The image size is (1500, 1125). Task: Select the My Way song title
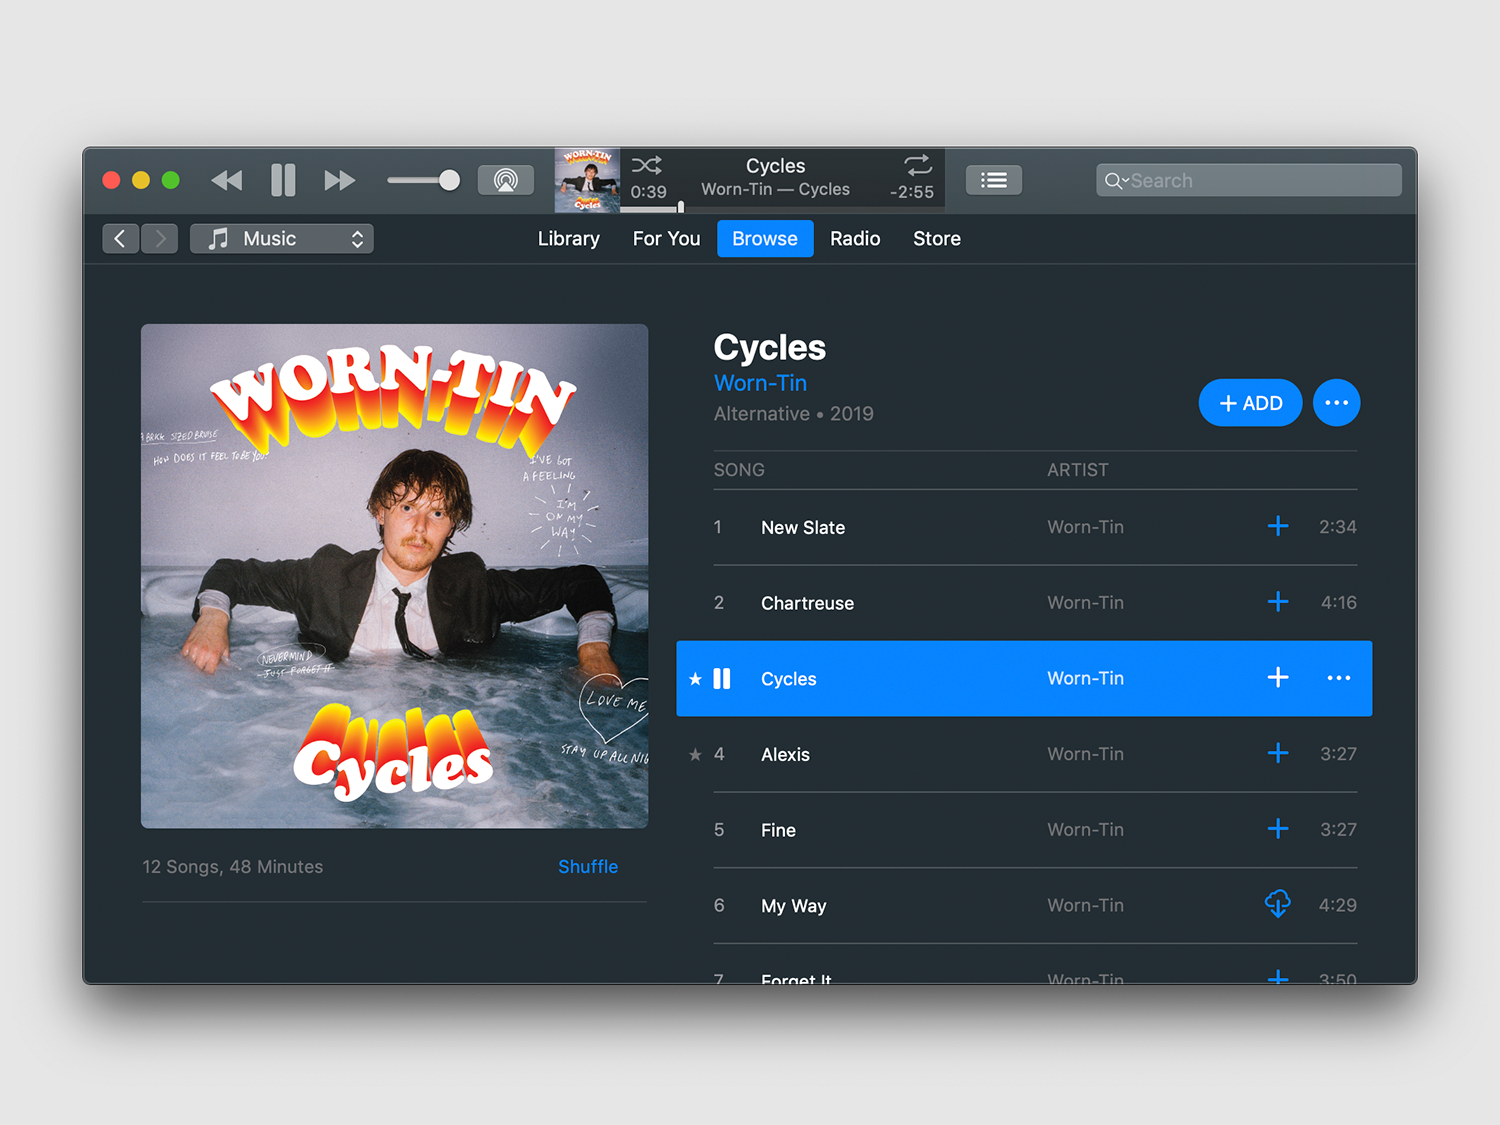793,906
